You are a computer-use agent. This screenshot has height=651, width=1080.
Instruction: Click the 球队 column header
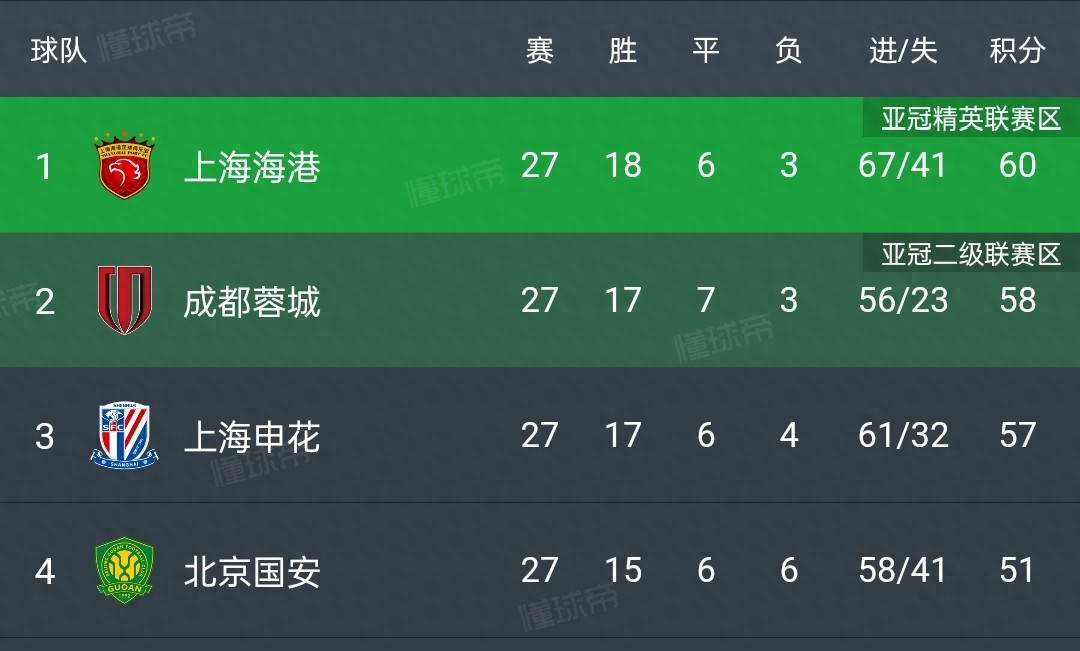[59, 50]
